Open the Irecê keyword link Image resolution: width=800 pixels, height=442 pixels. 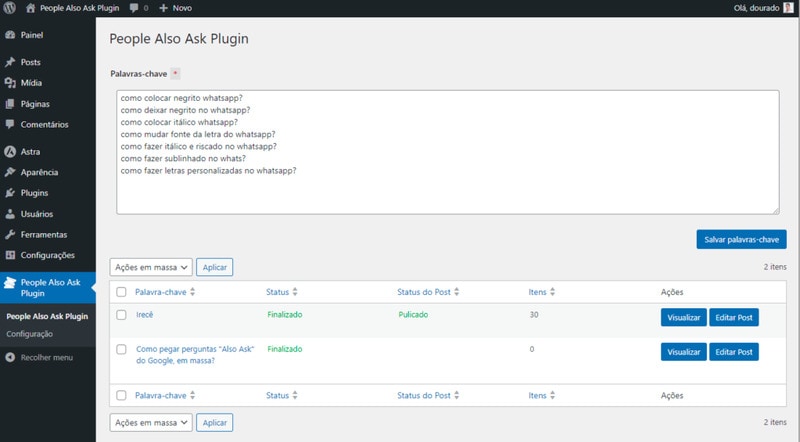144,315
